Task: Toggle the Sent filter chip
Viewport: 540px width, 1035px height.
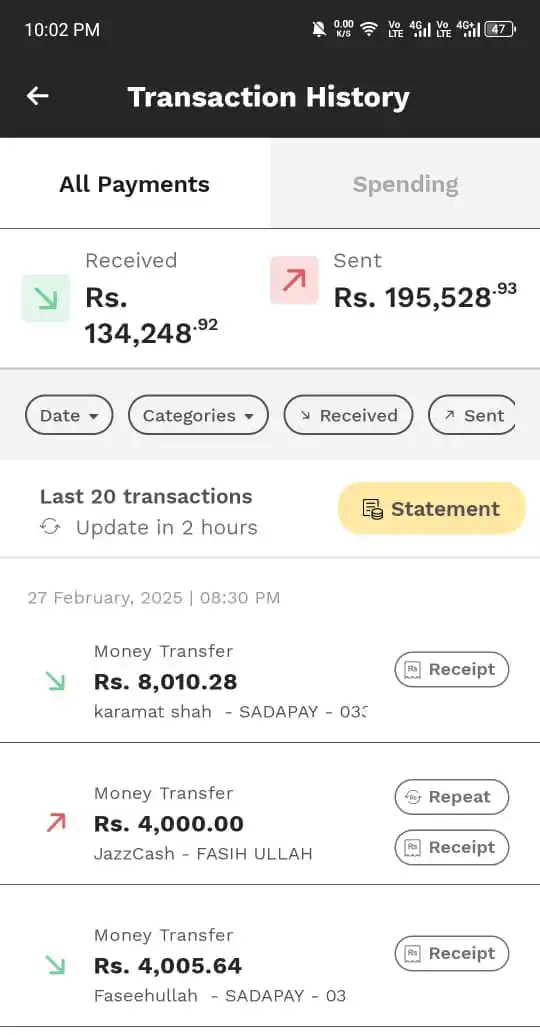Action: pos(472,415)
